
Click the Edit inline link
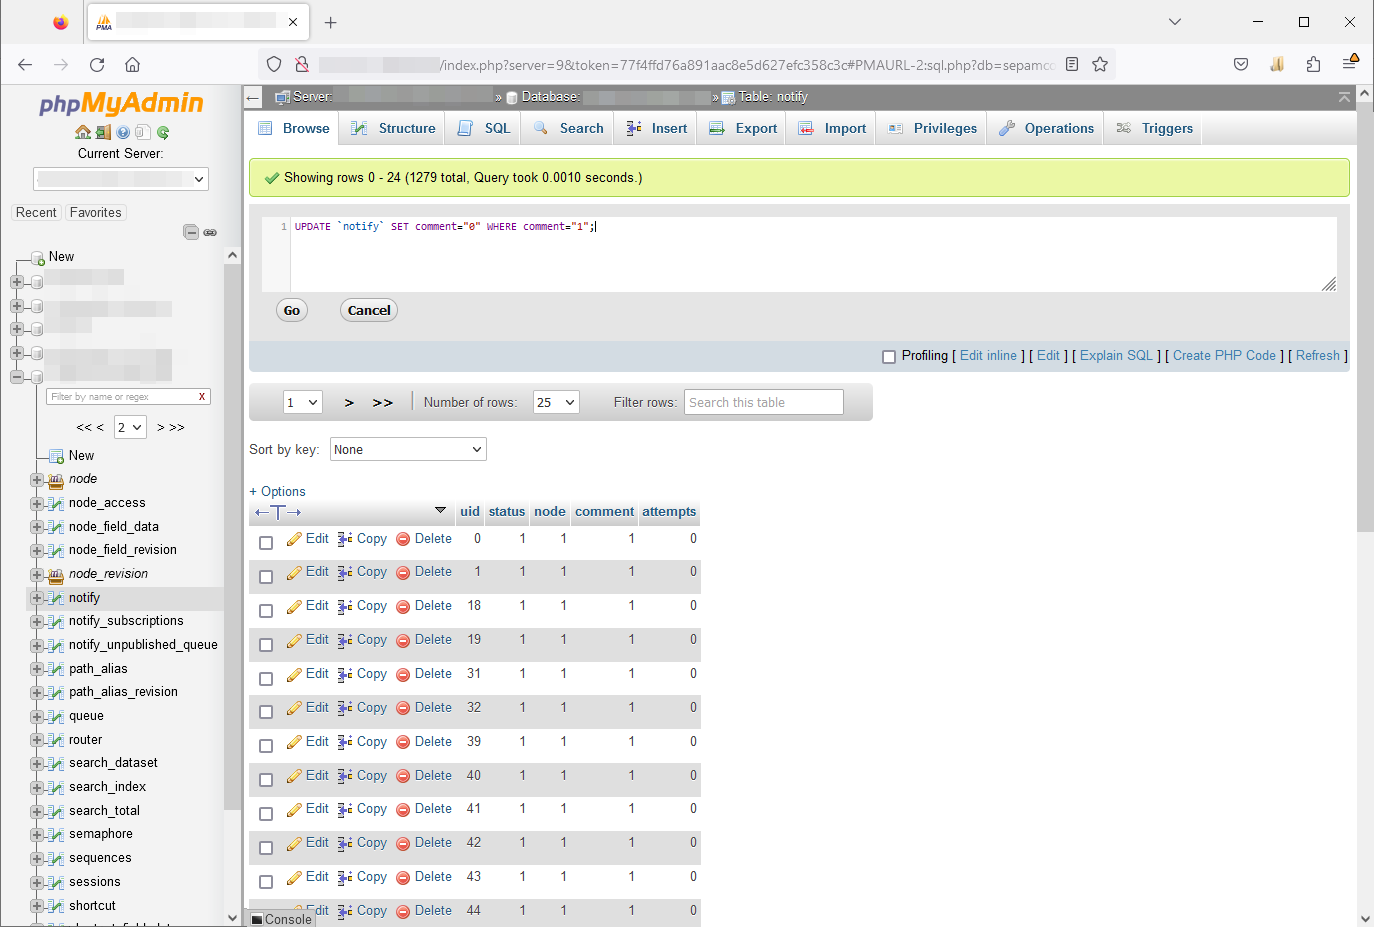point(988,356)
